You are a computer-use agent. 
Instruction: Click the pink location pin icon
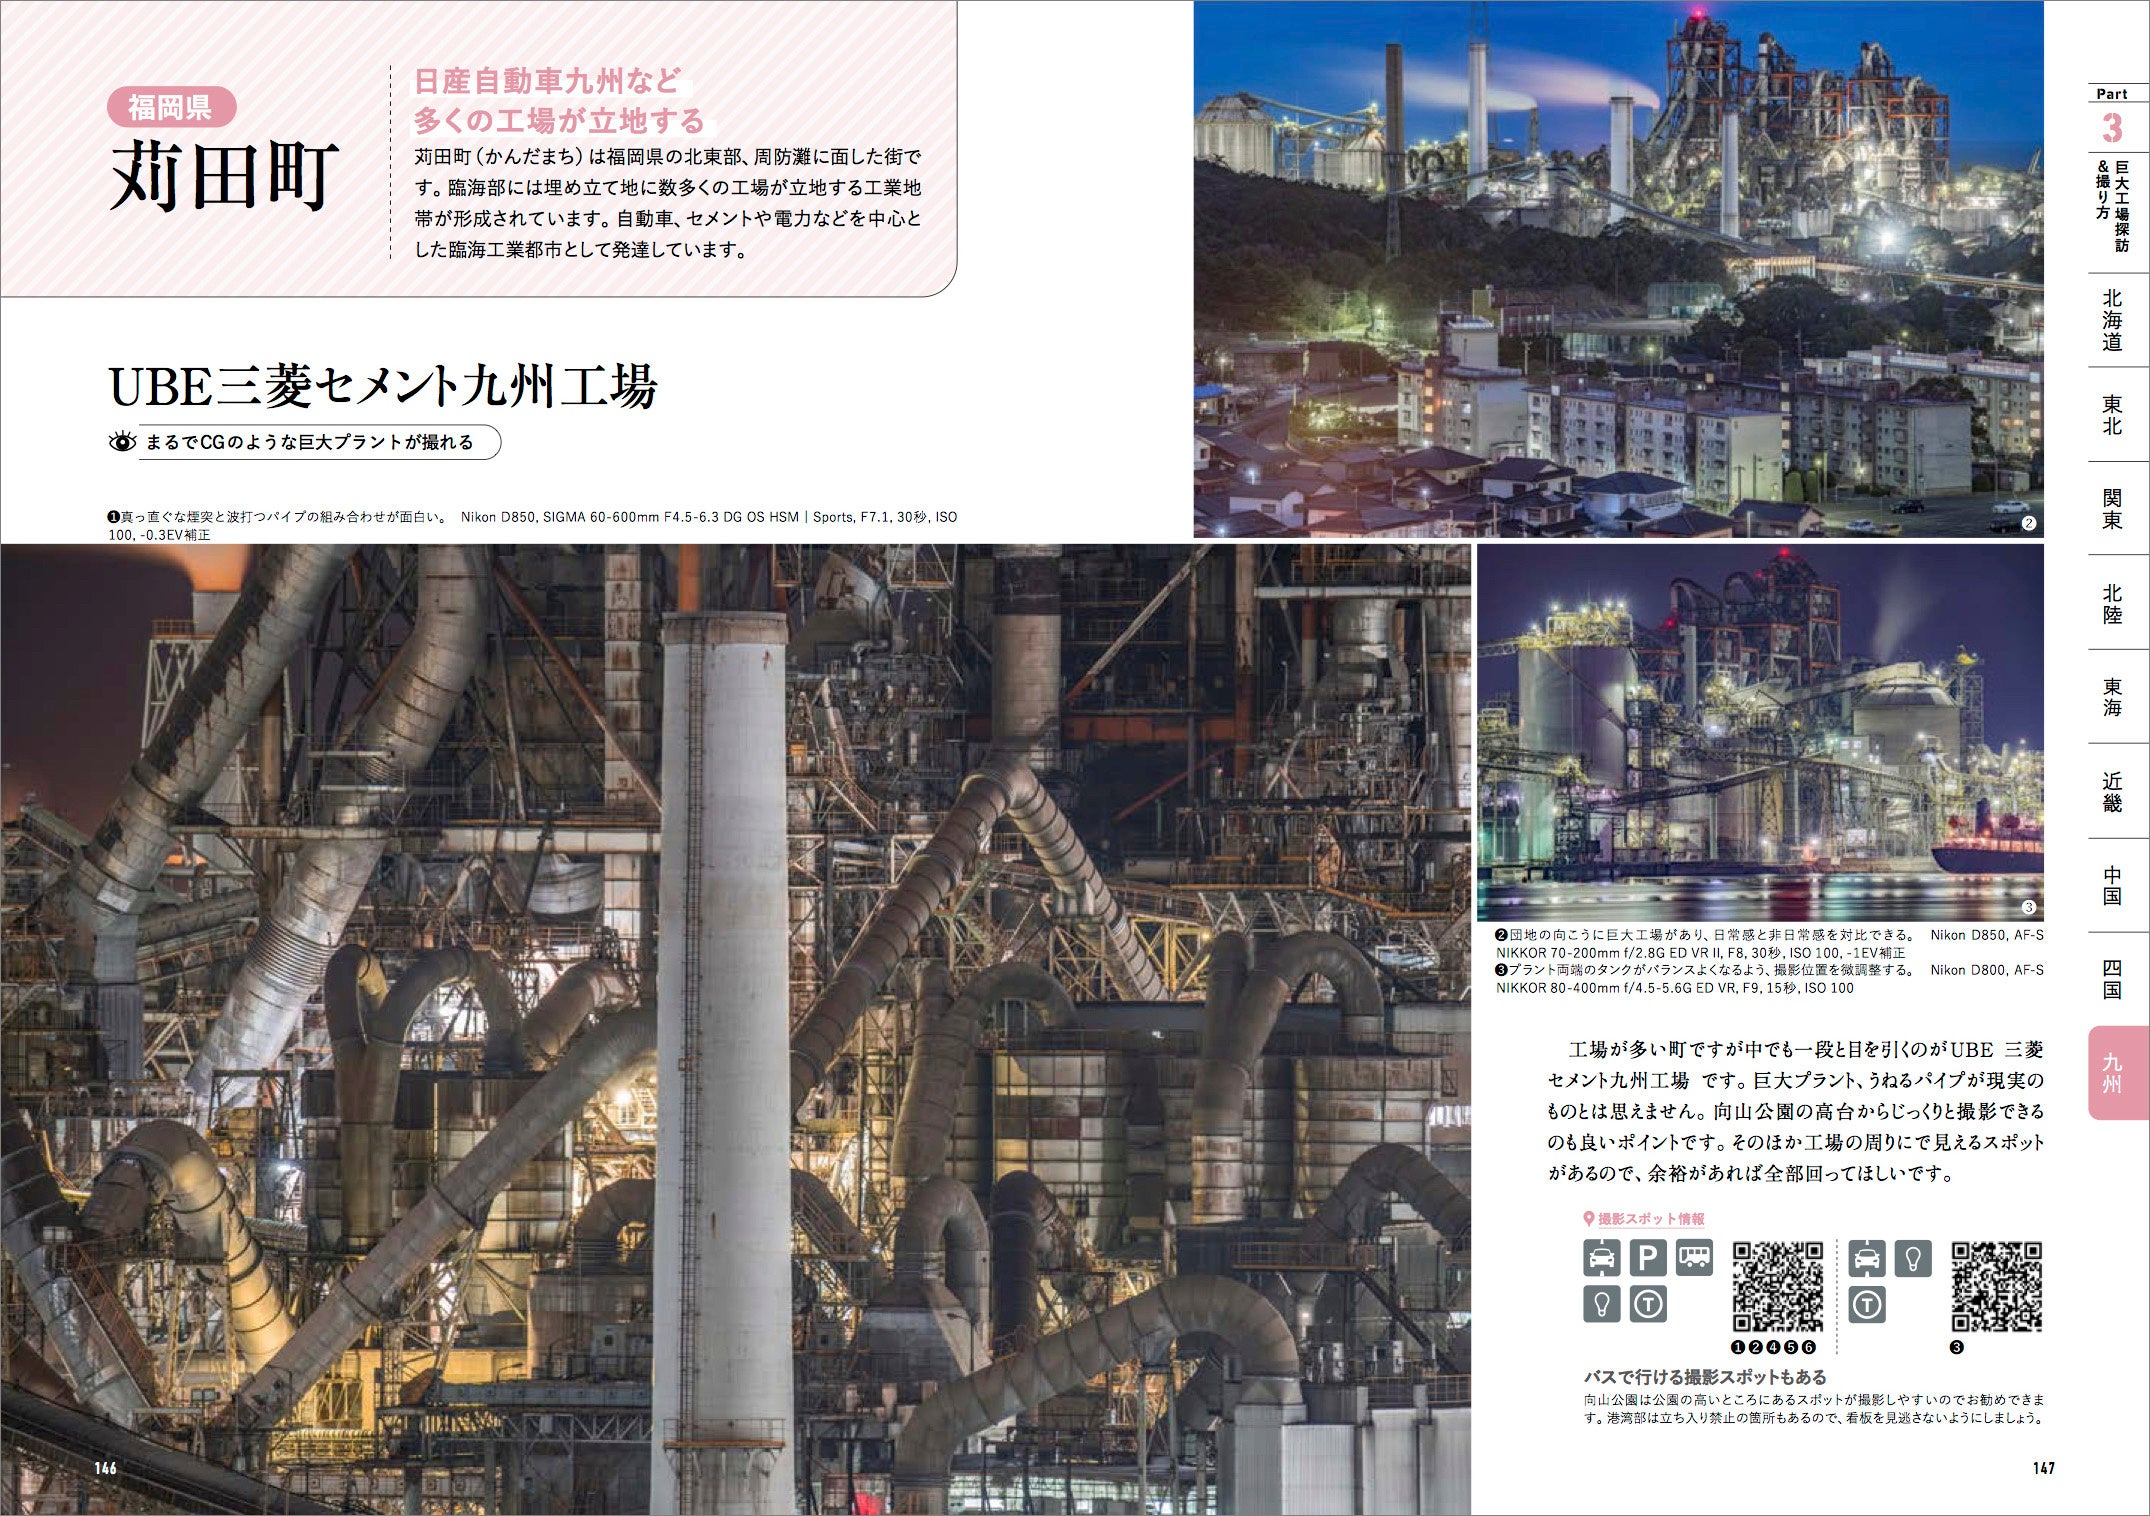[x=1588, y=1219]
